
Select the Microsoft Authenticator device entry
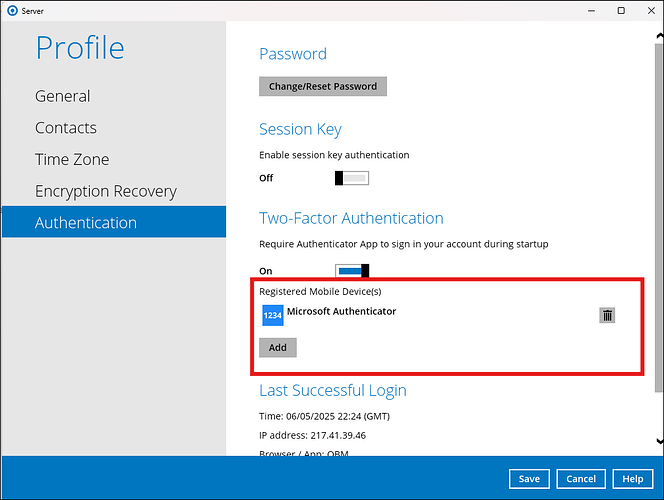coord(341,312)
